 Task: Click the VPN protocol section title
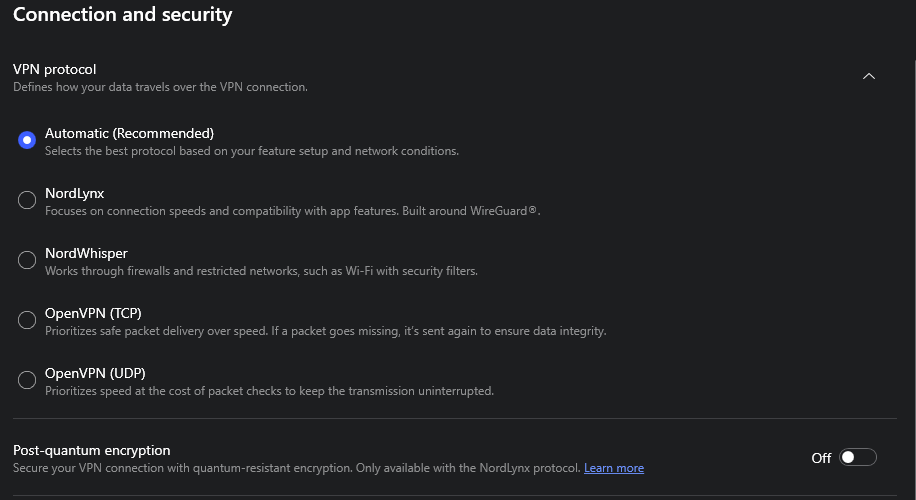(x=55, y=69)
